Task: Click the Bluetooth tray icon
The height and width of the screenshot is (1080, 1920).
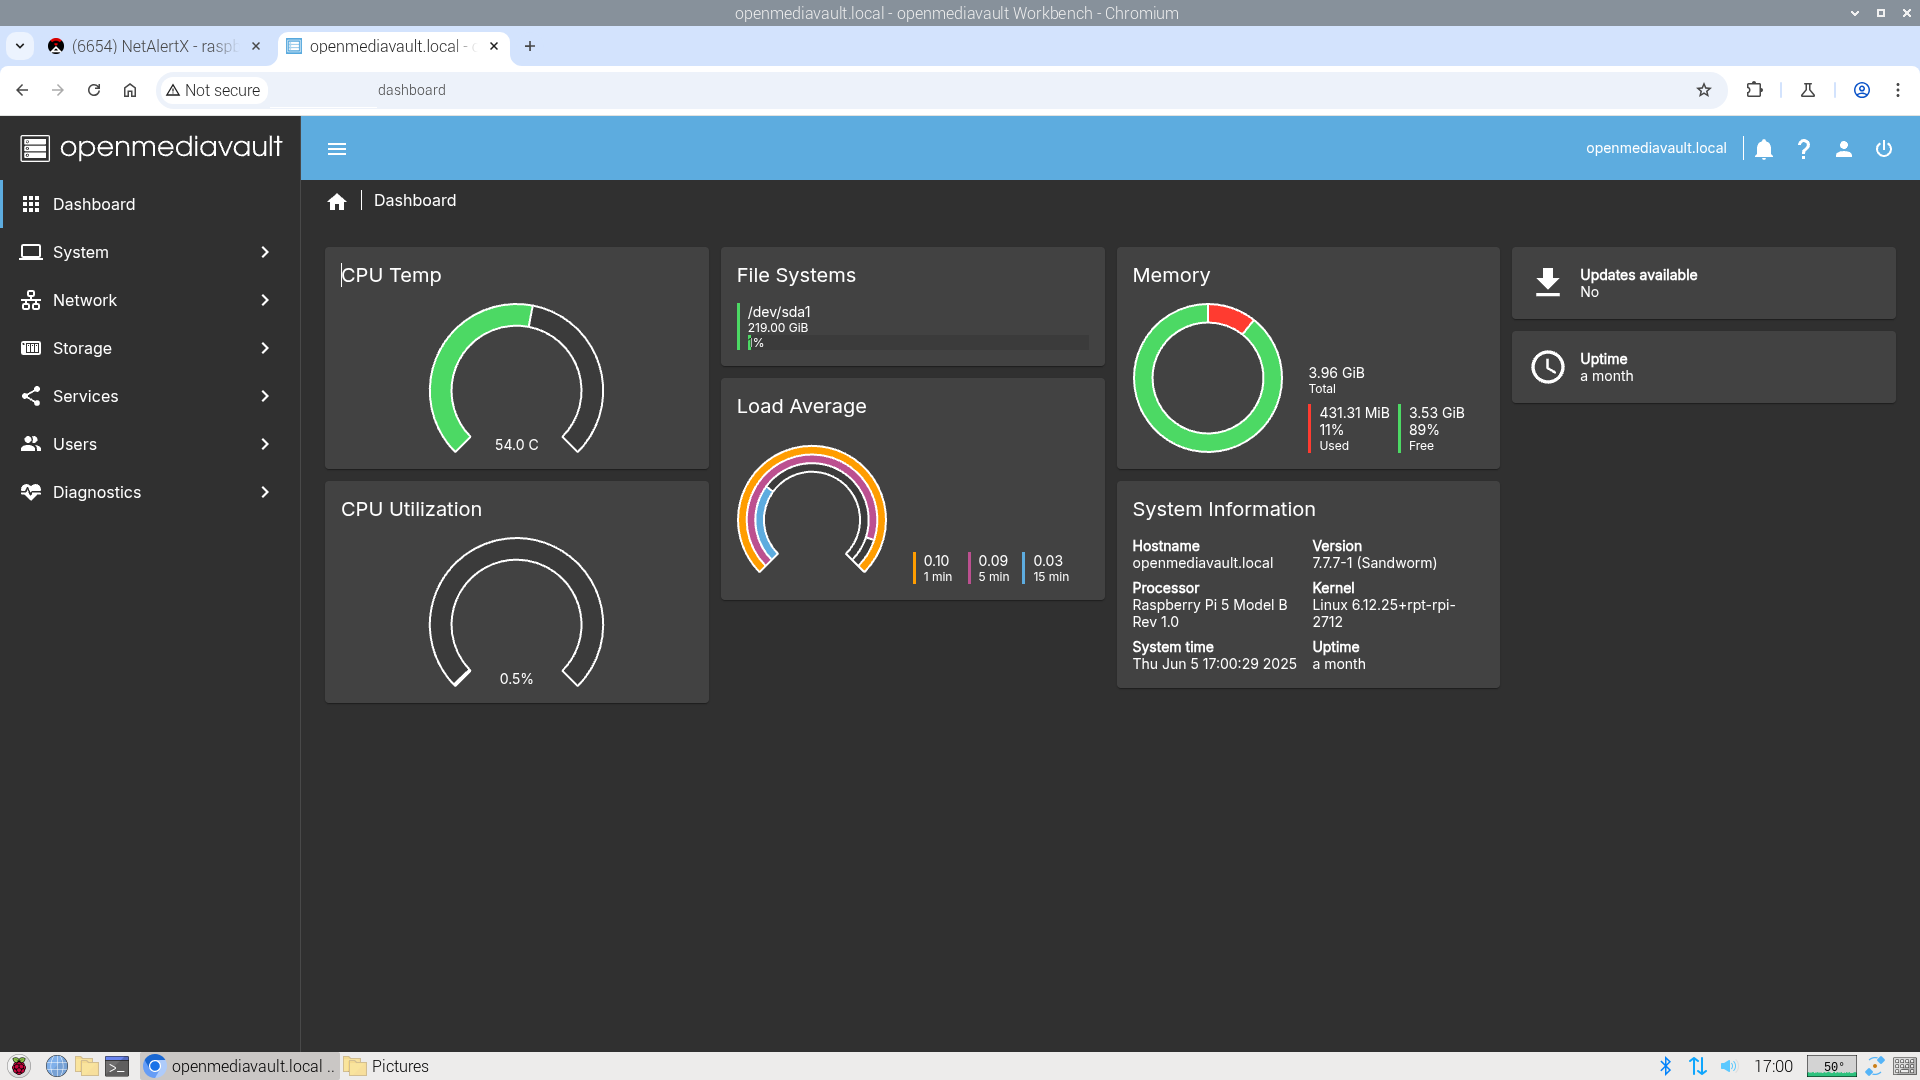Action: pos(1666,1066)
